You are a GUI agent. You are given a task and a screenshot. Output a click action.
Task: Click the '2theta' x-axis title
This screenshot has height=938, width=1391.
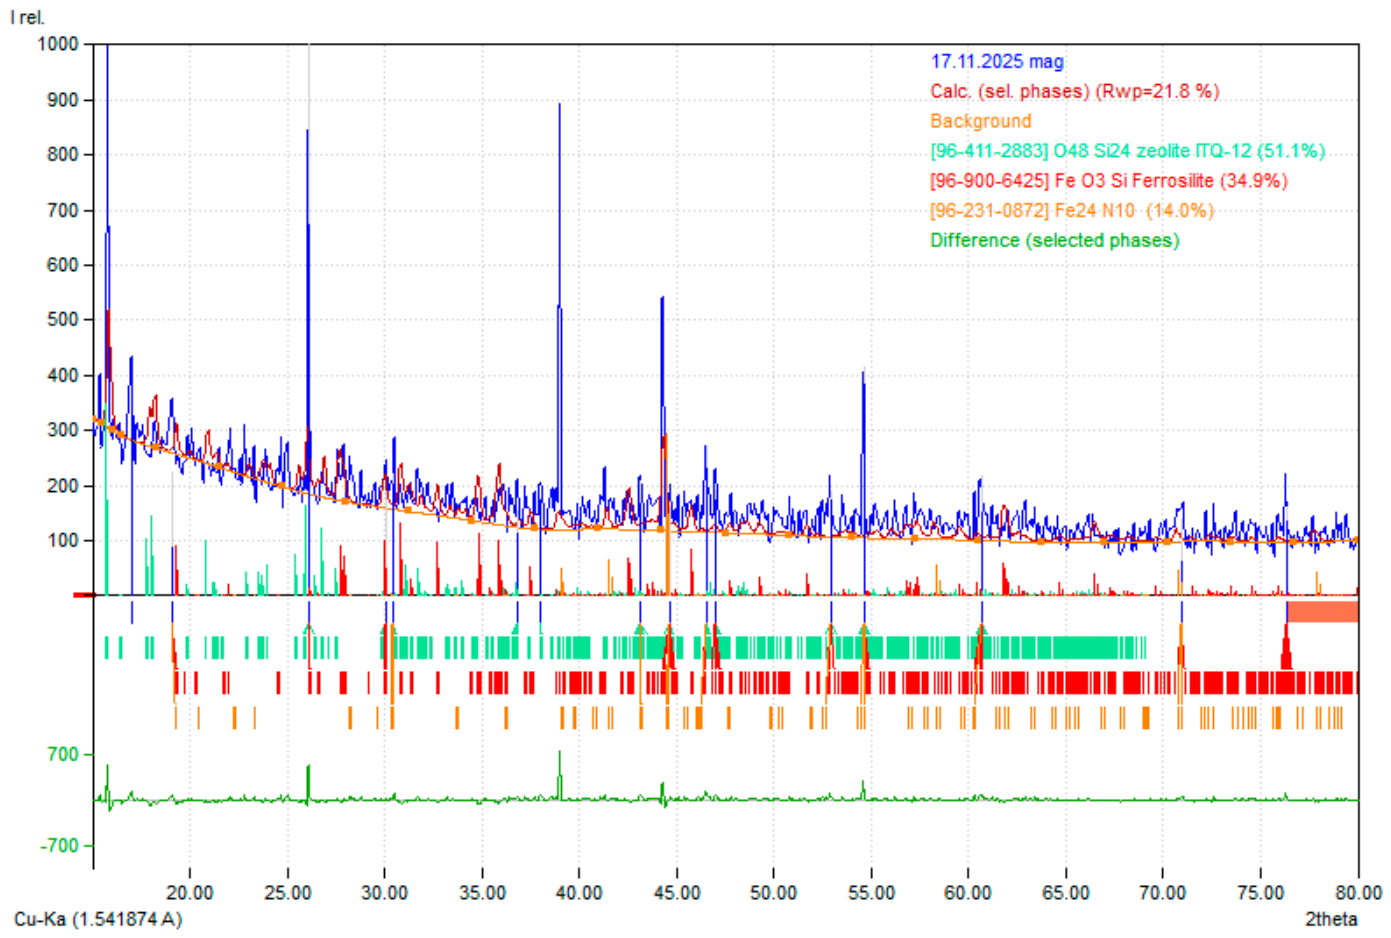coord(1331,919)
